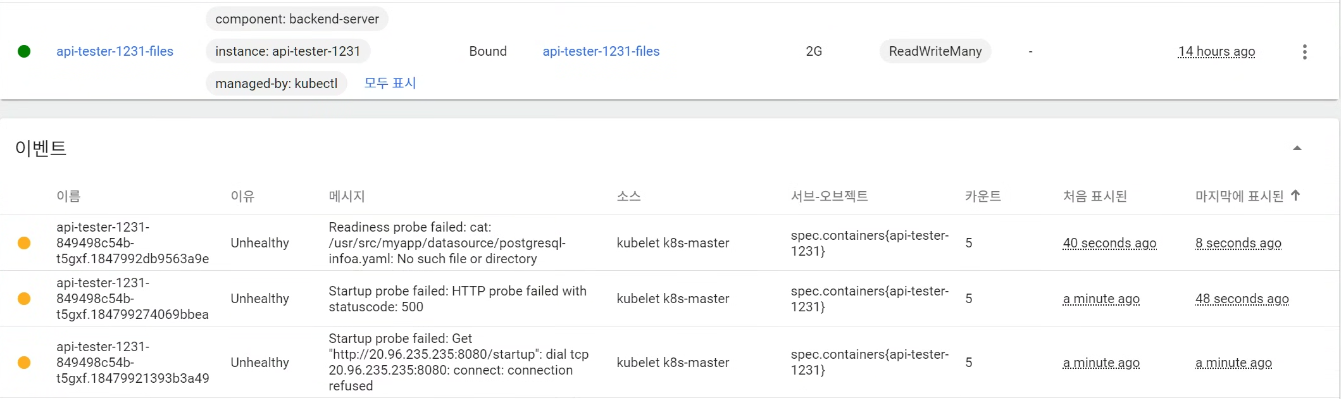
Task: Show all labels with the 모두 표시 link
Action: [390, 84]
